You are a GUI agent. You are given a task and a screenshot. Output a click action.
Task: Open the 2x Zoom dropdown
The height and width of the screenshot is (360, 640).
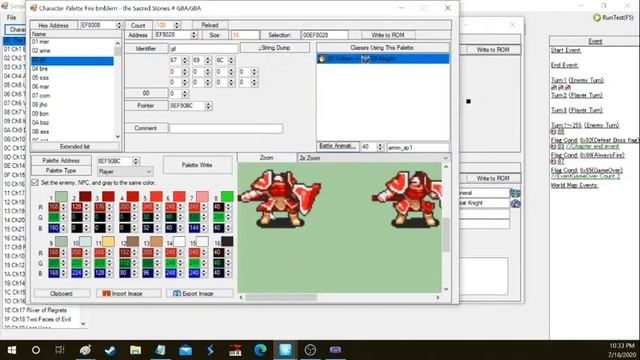tap(374, 158)
